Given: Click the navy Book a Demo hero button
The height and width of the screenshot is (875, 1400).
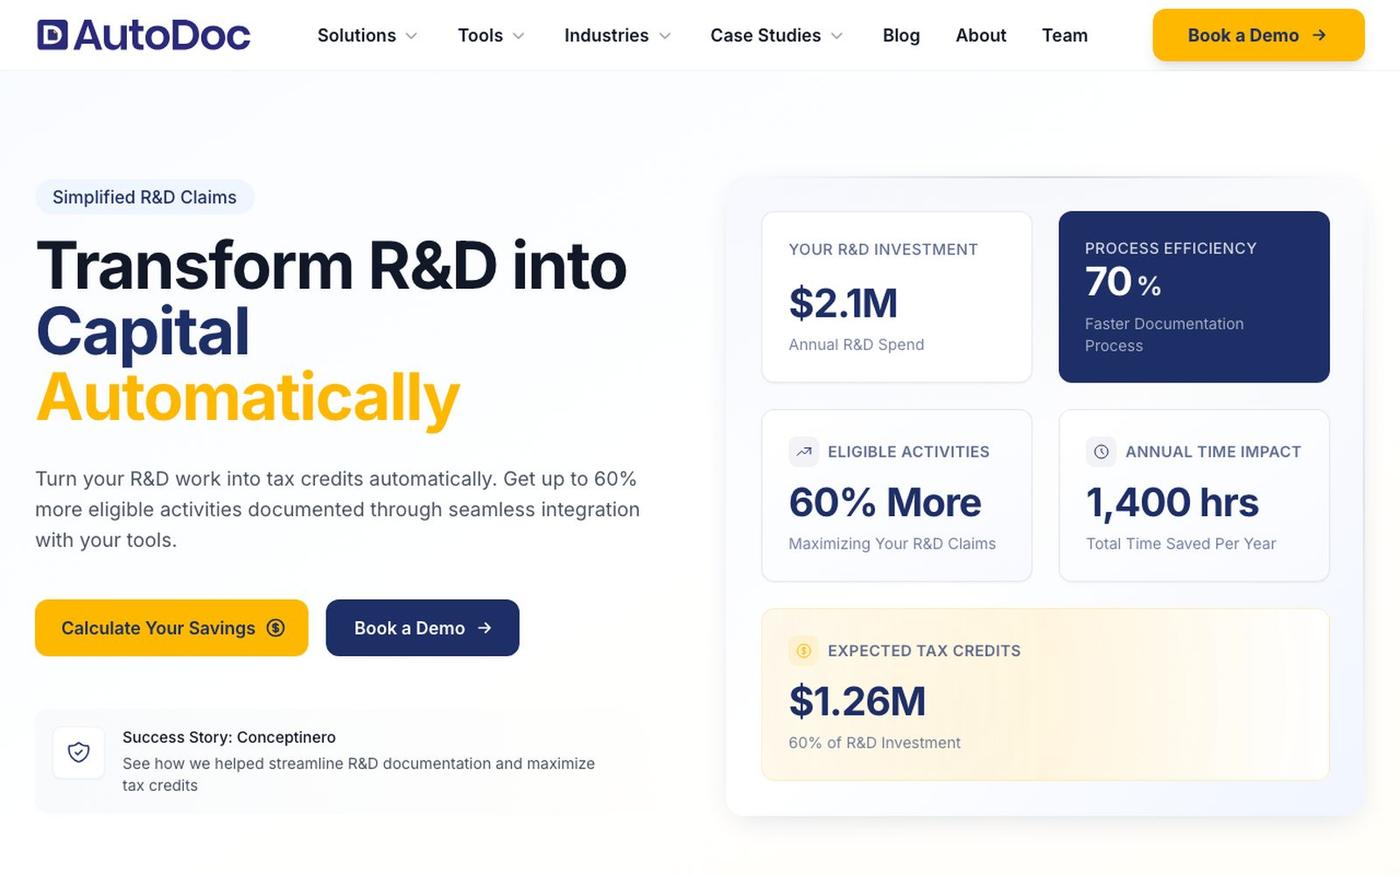Looking at the screenshot, I should click(x=422, y=628).
